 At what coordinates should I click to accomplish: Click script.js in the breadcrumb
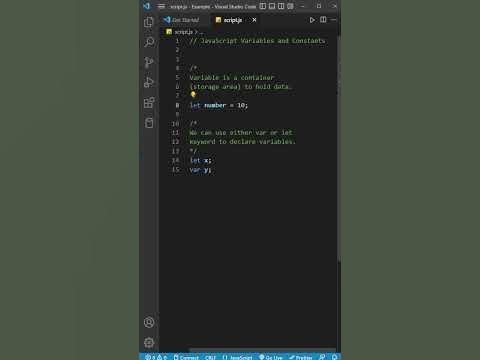183,32
